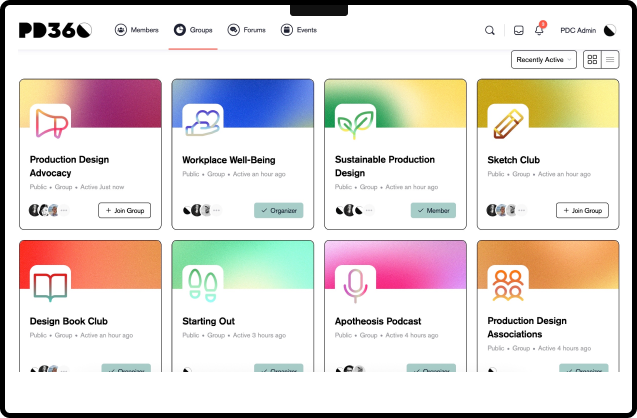The width and height of the screenshot is (637, 418).
Task: Click Sustainable Production Design leaf icon
Action: pos(354,123)
